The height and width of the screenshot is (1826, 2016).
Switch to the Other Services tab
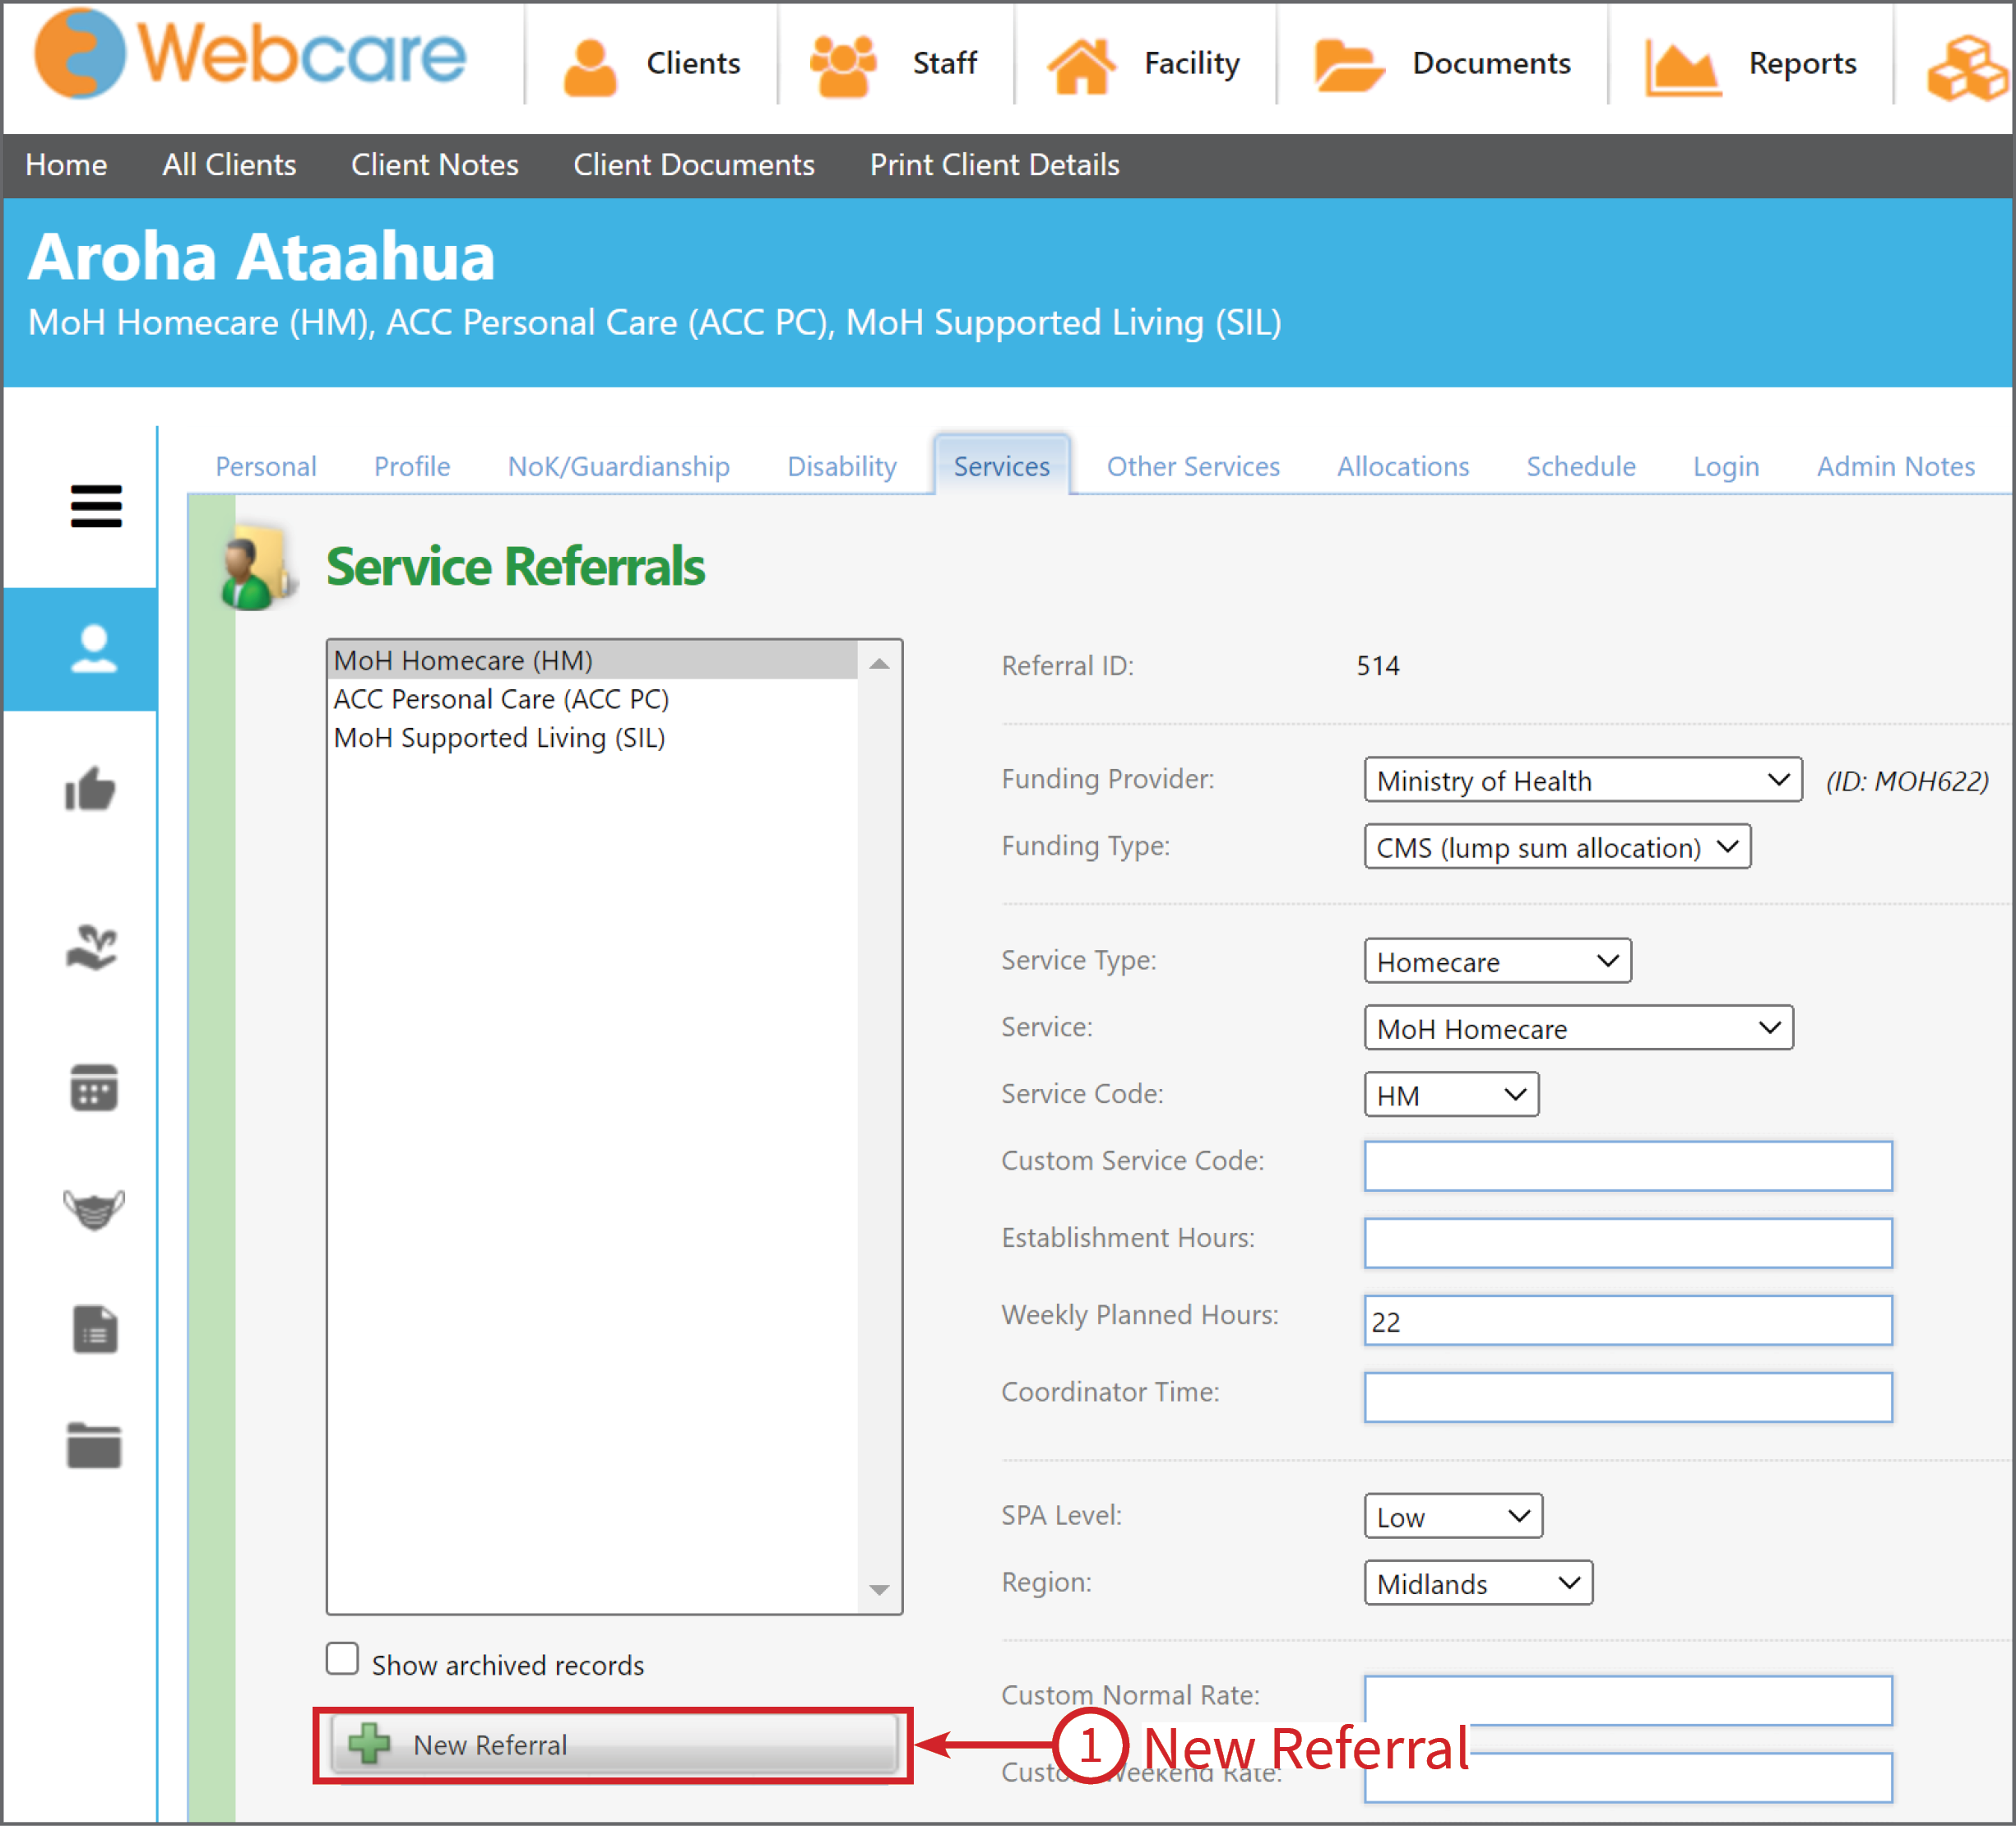pyautogui.click(x=1193, y=466)
